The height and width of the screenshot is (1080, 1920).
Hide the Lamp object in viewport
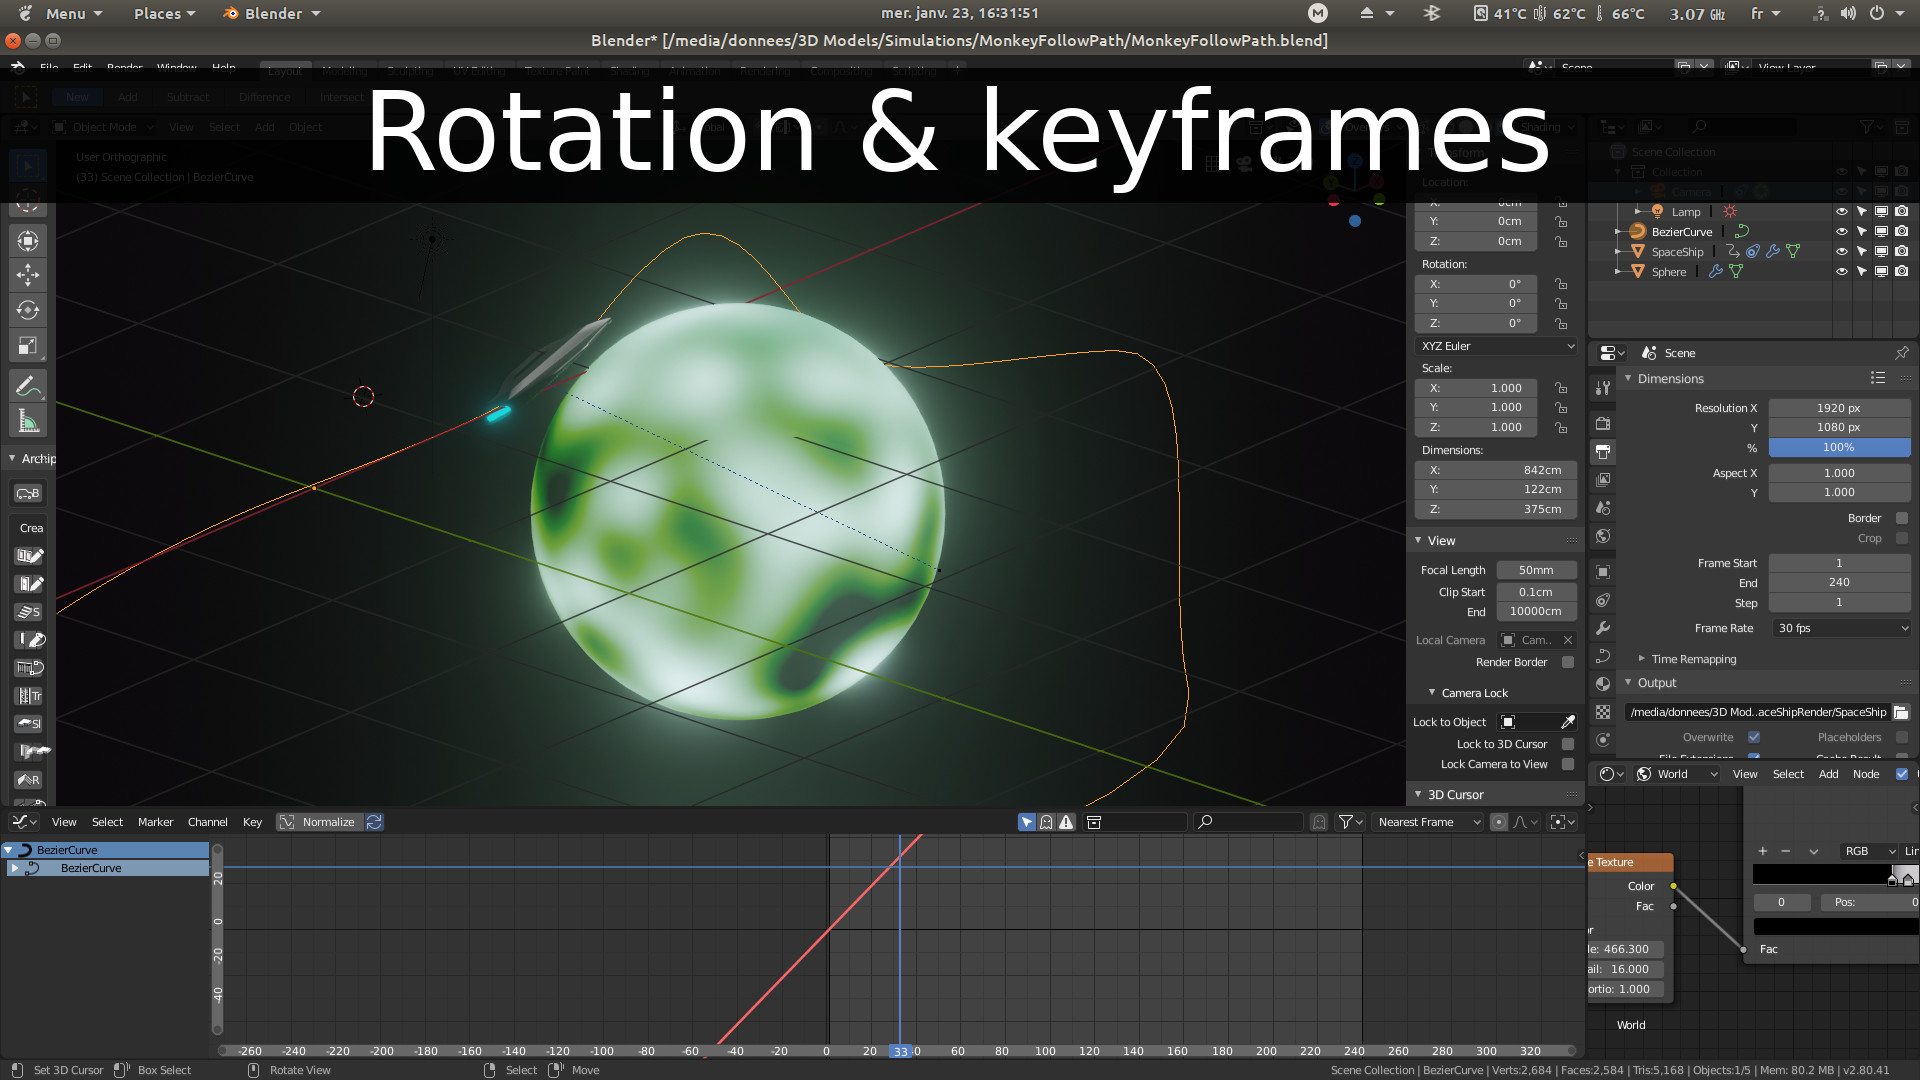(1841, 212)
